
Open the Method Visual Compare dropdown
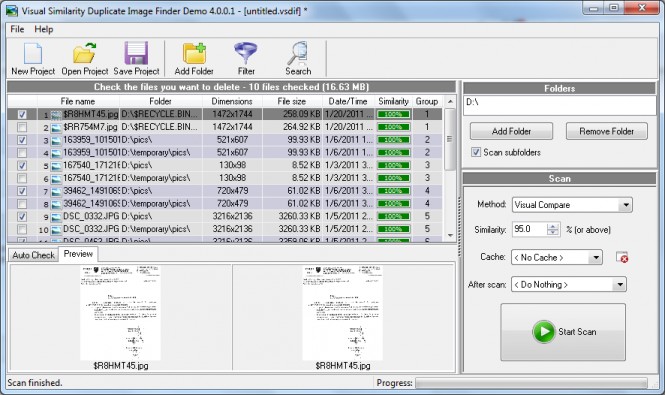626,205
